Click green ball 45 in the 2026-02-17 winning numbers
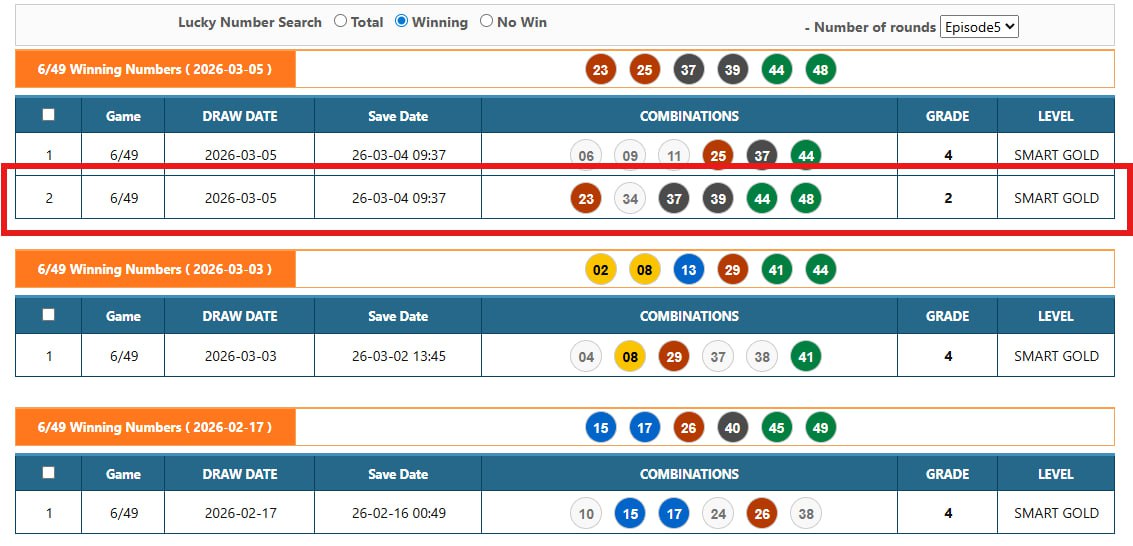Image resolution: width=1133 pixels, height=546 pixels. coord(777,428)
